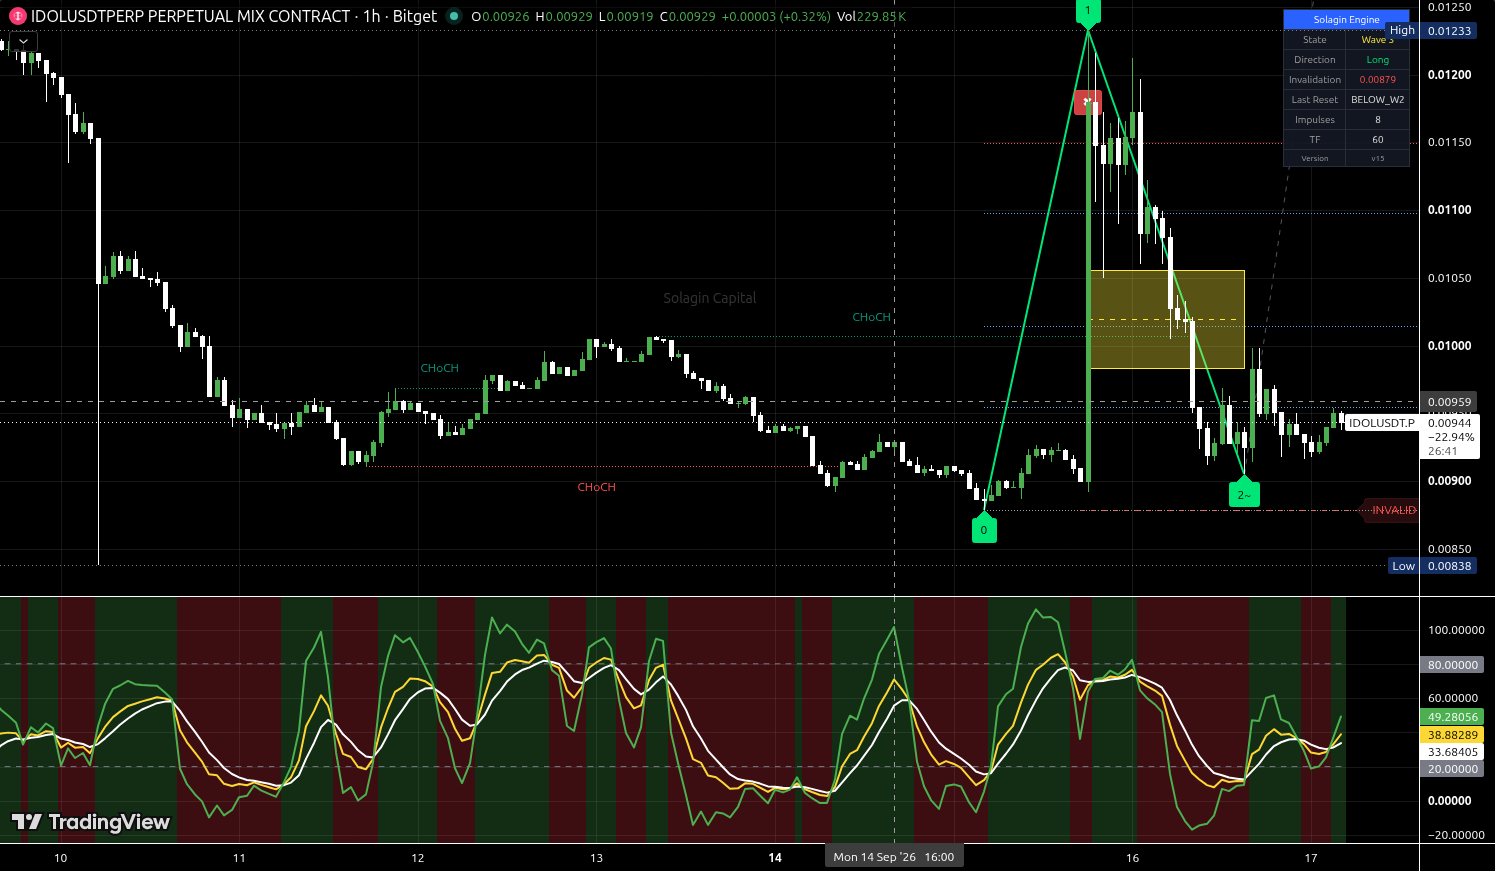Screen dimensions: 1495x871
Task: Click the 0.01000 price scale label
Action: click(1449, 346)
